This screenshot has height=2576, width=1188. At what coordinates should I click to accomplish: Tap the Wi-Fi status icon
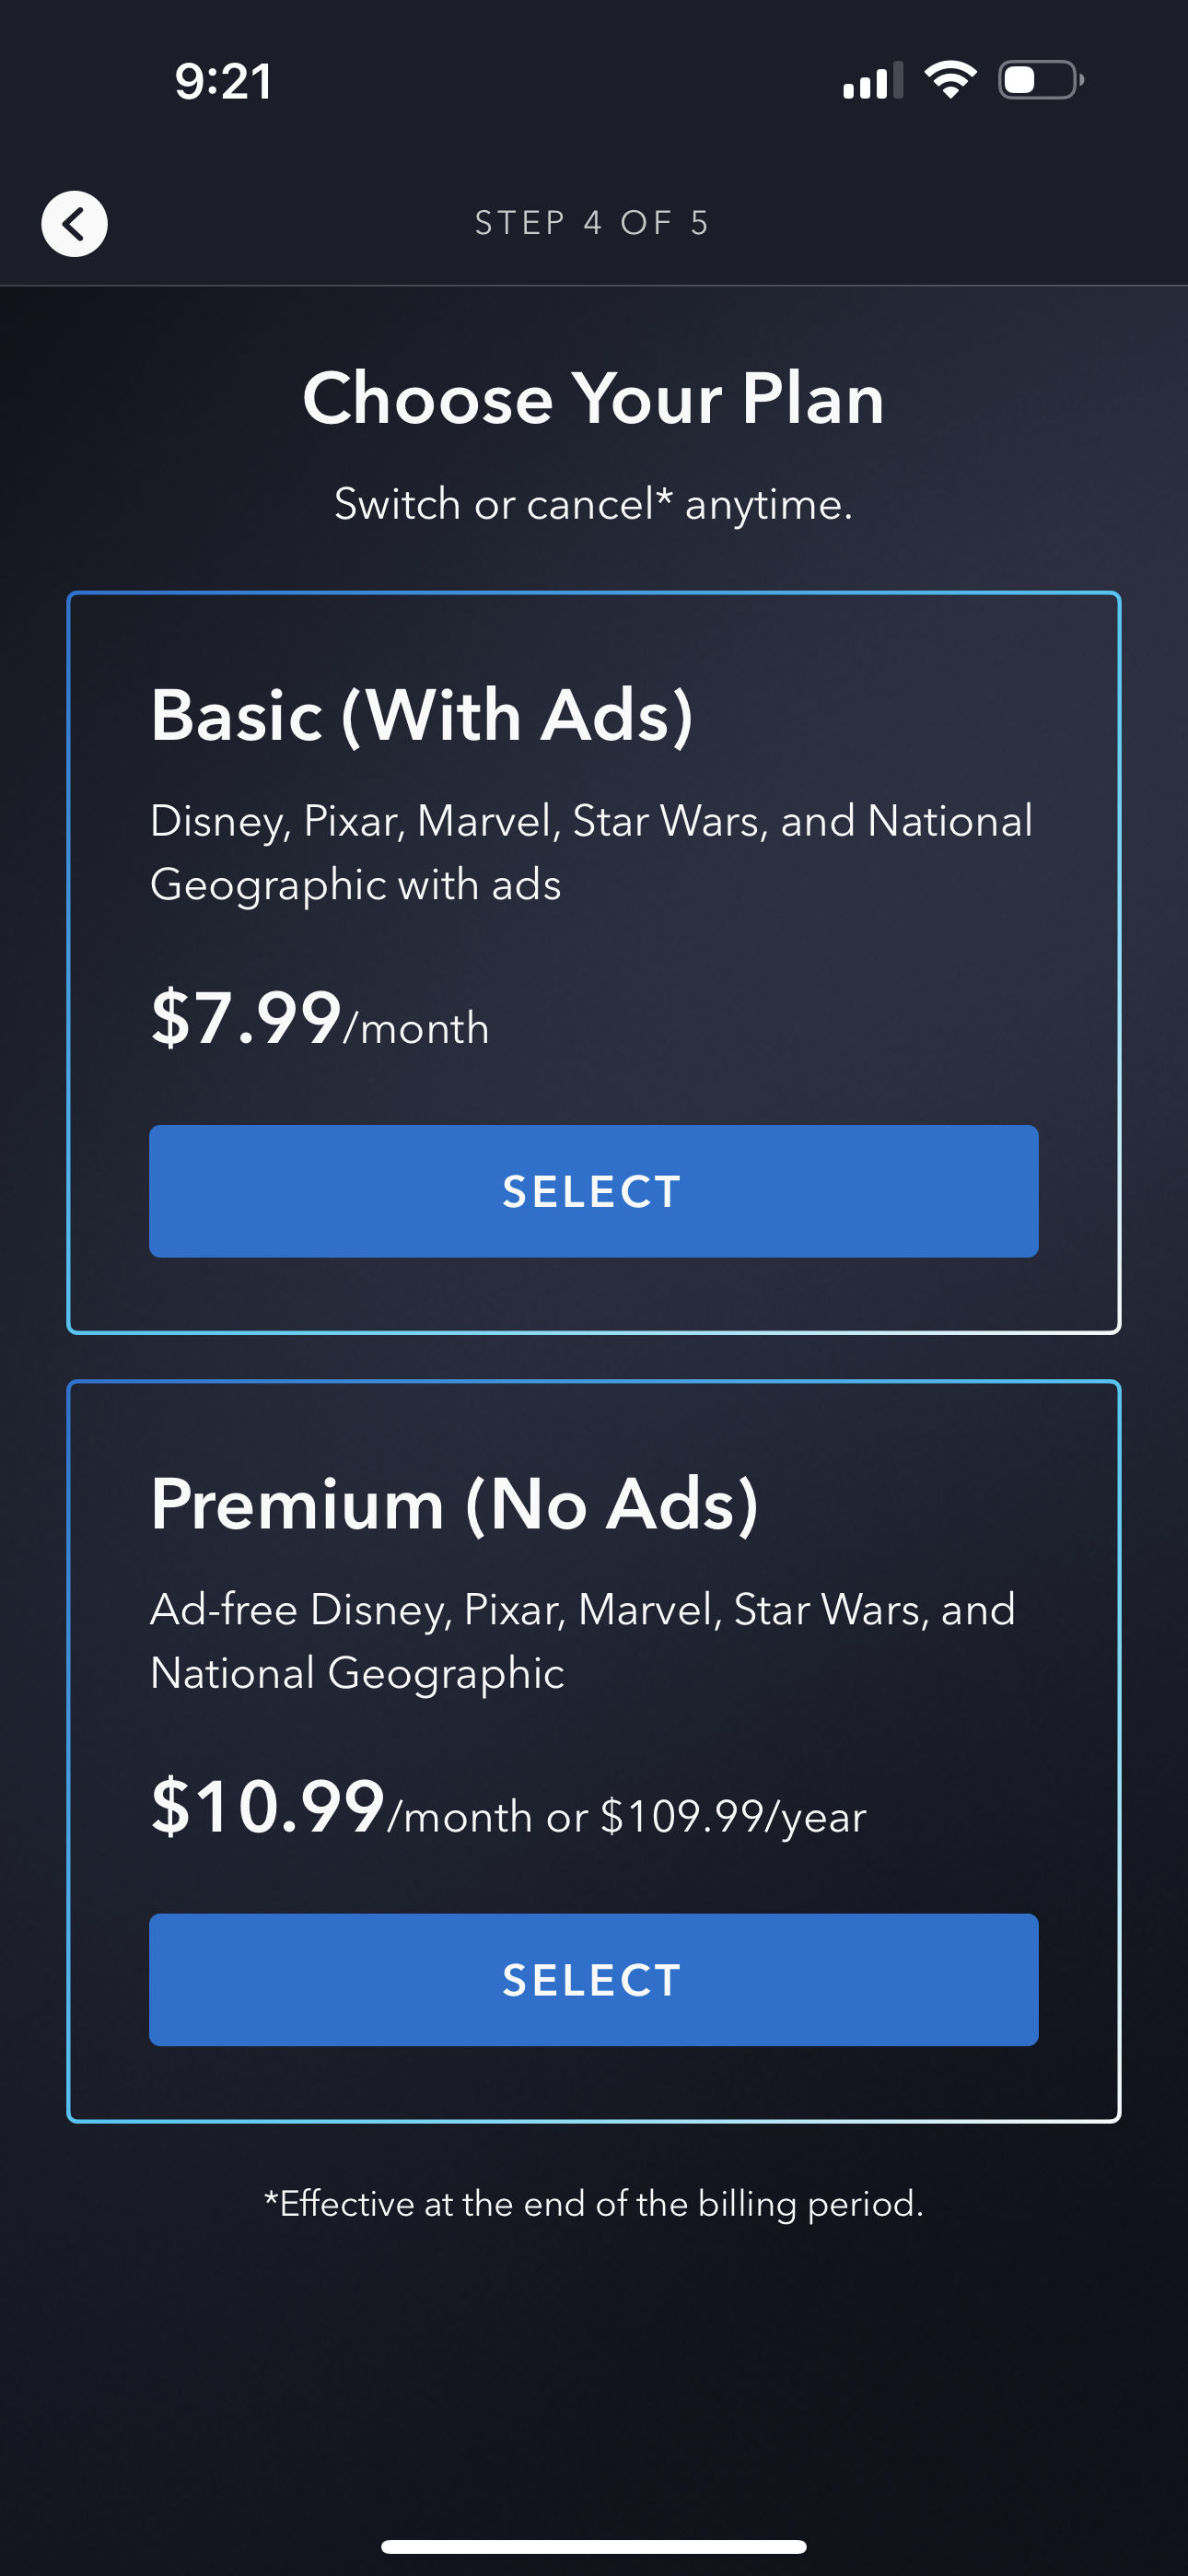point(950,80)
